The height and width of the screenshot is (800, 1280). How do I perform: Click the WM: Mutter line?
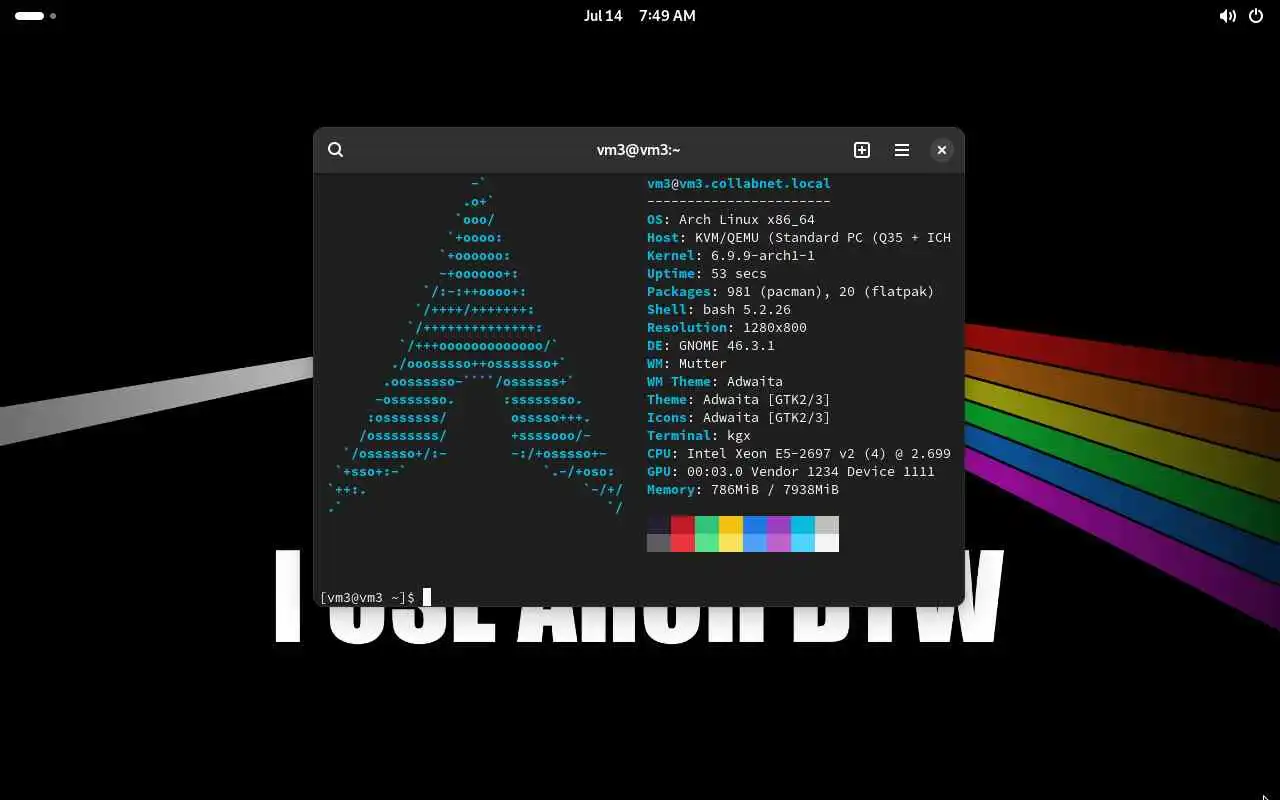click(687, 364)
